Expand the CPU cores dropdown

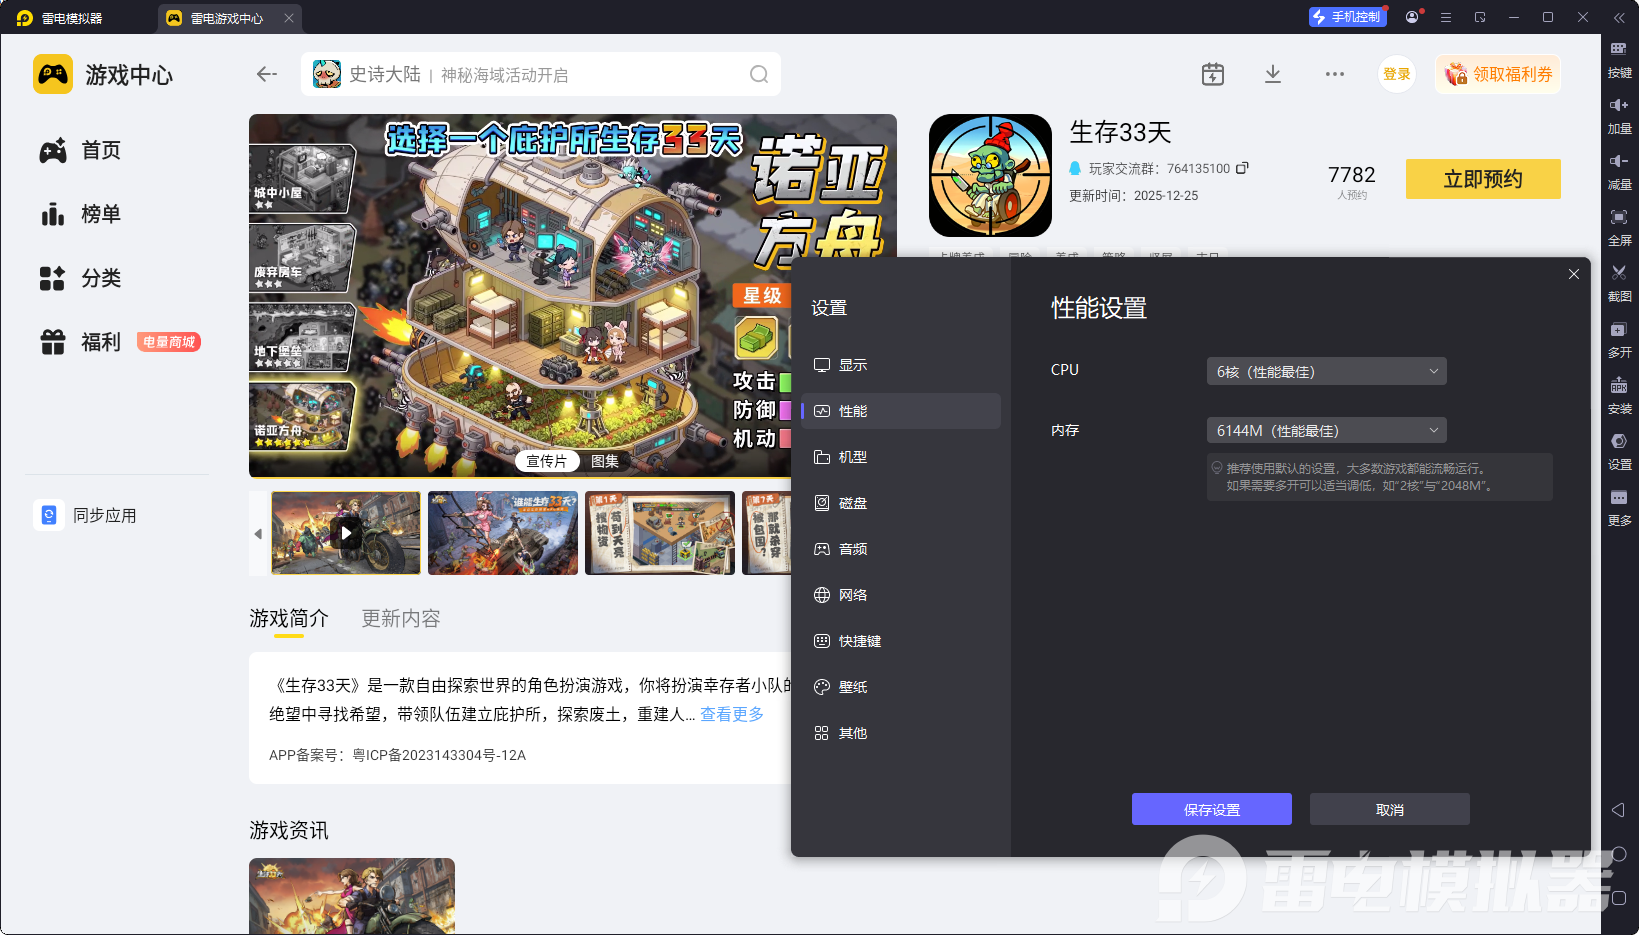pos(1327,371)
